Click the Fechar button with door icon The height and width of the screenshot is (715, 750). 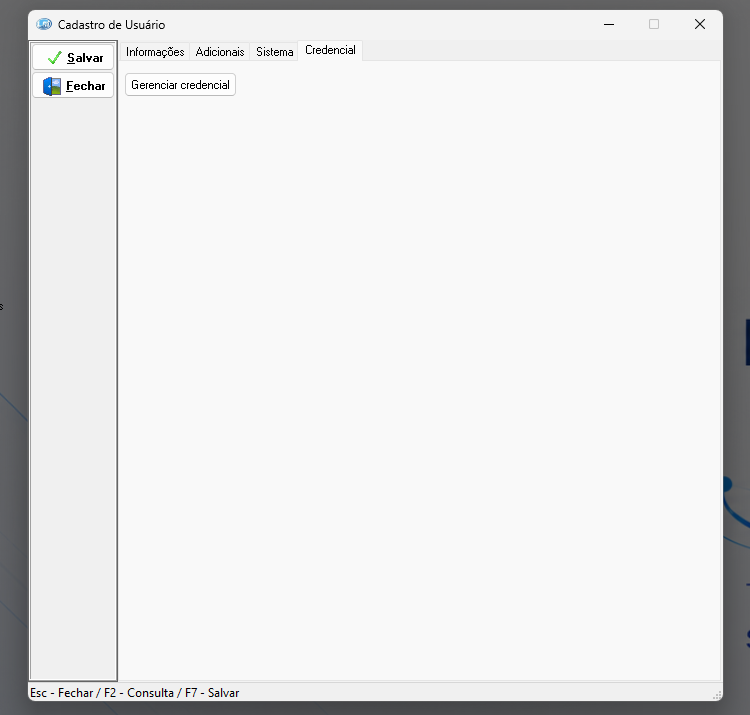pos(73,86)
